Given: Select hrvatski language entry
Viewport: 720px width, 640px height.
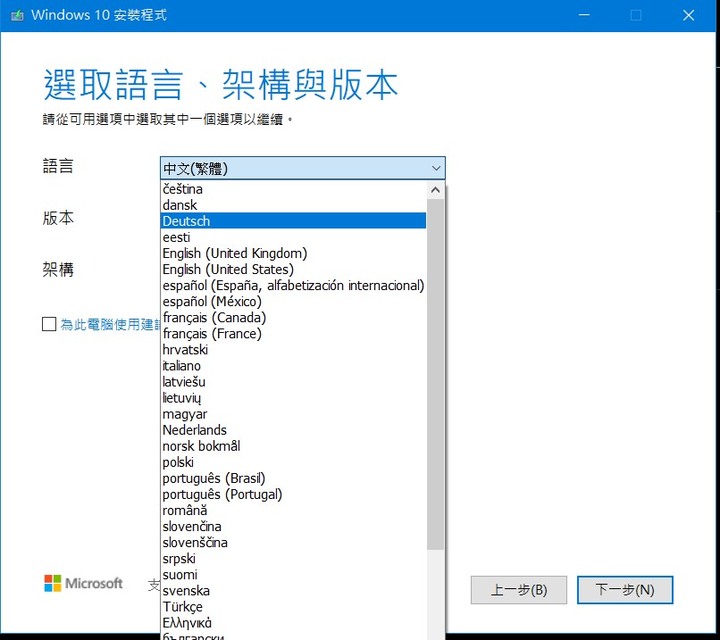Looking at the screenshot, I should 294,350.
